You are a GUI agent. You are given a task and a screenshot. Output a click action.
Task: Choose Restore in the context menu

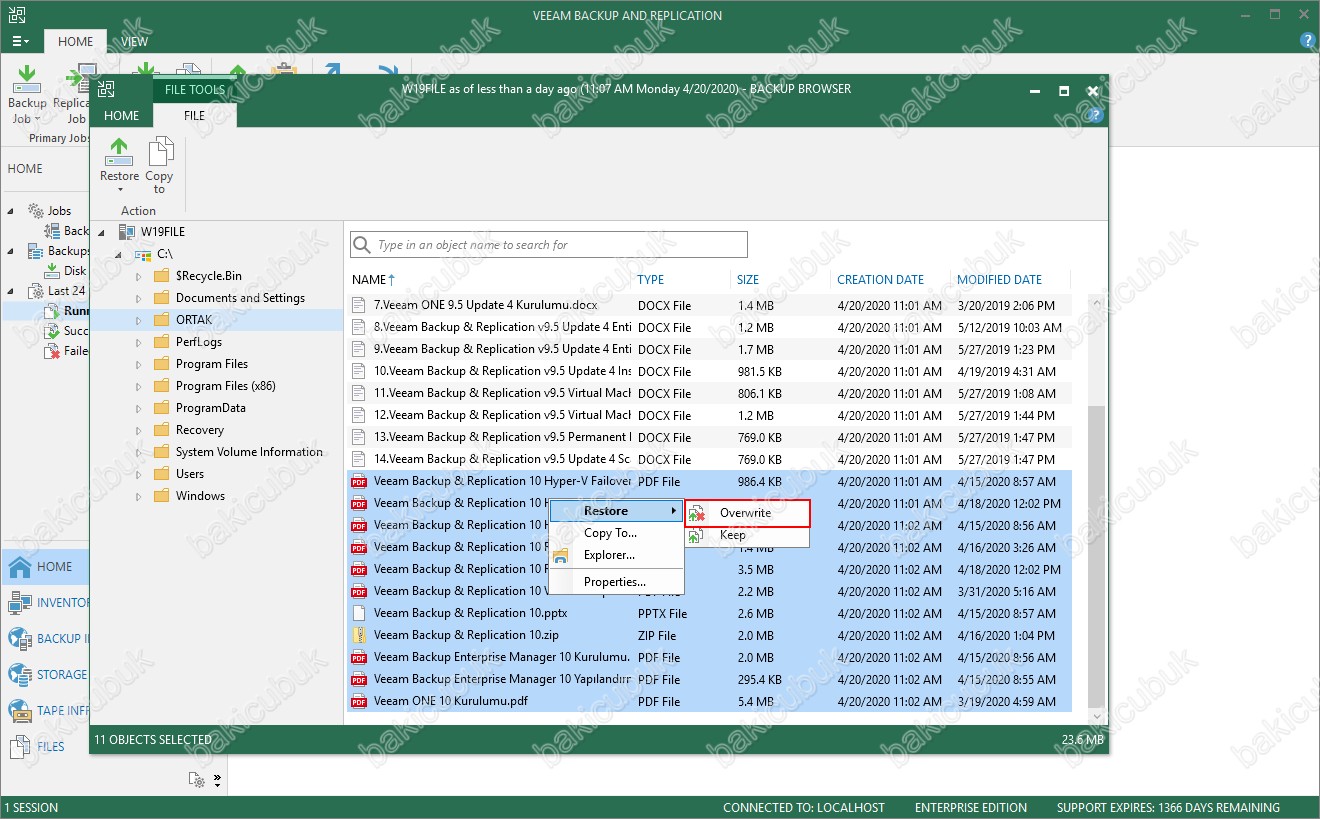617,511
